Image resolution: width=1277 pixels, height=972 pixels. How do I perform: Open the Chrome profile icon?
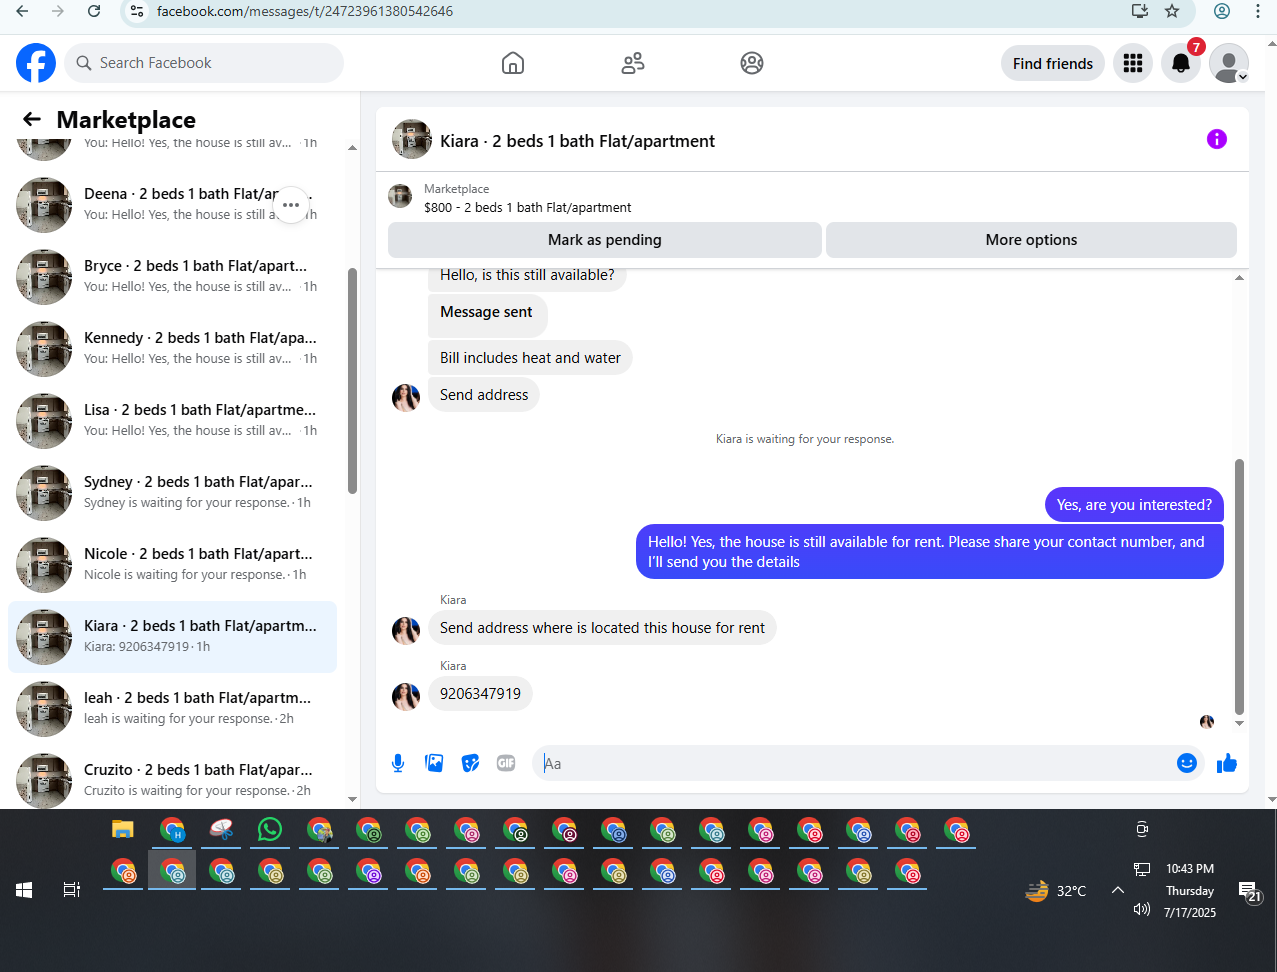[1222, 11]
